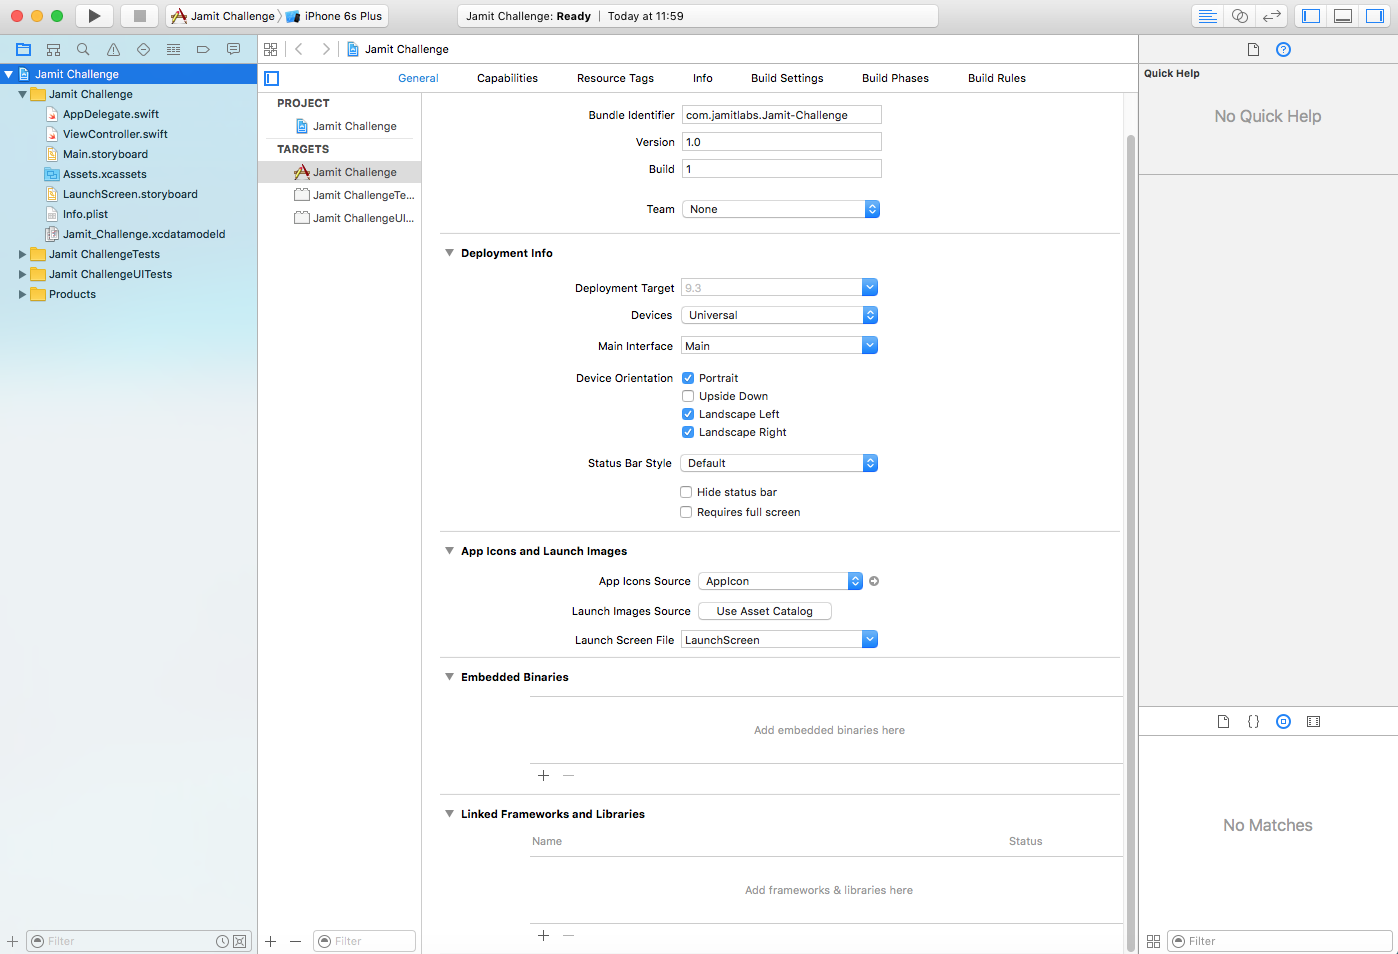Open App Icons Source dropdown
The image size is (1398, 954).
pyautogui.click(x=780, y=581)
